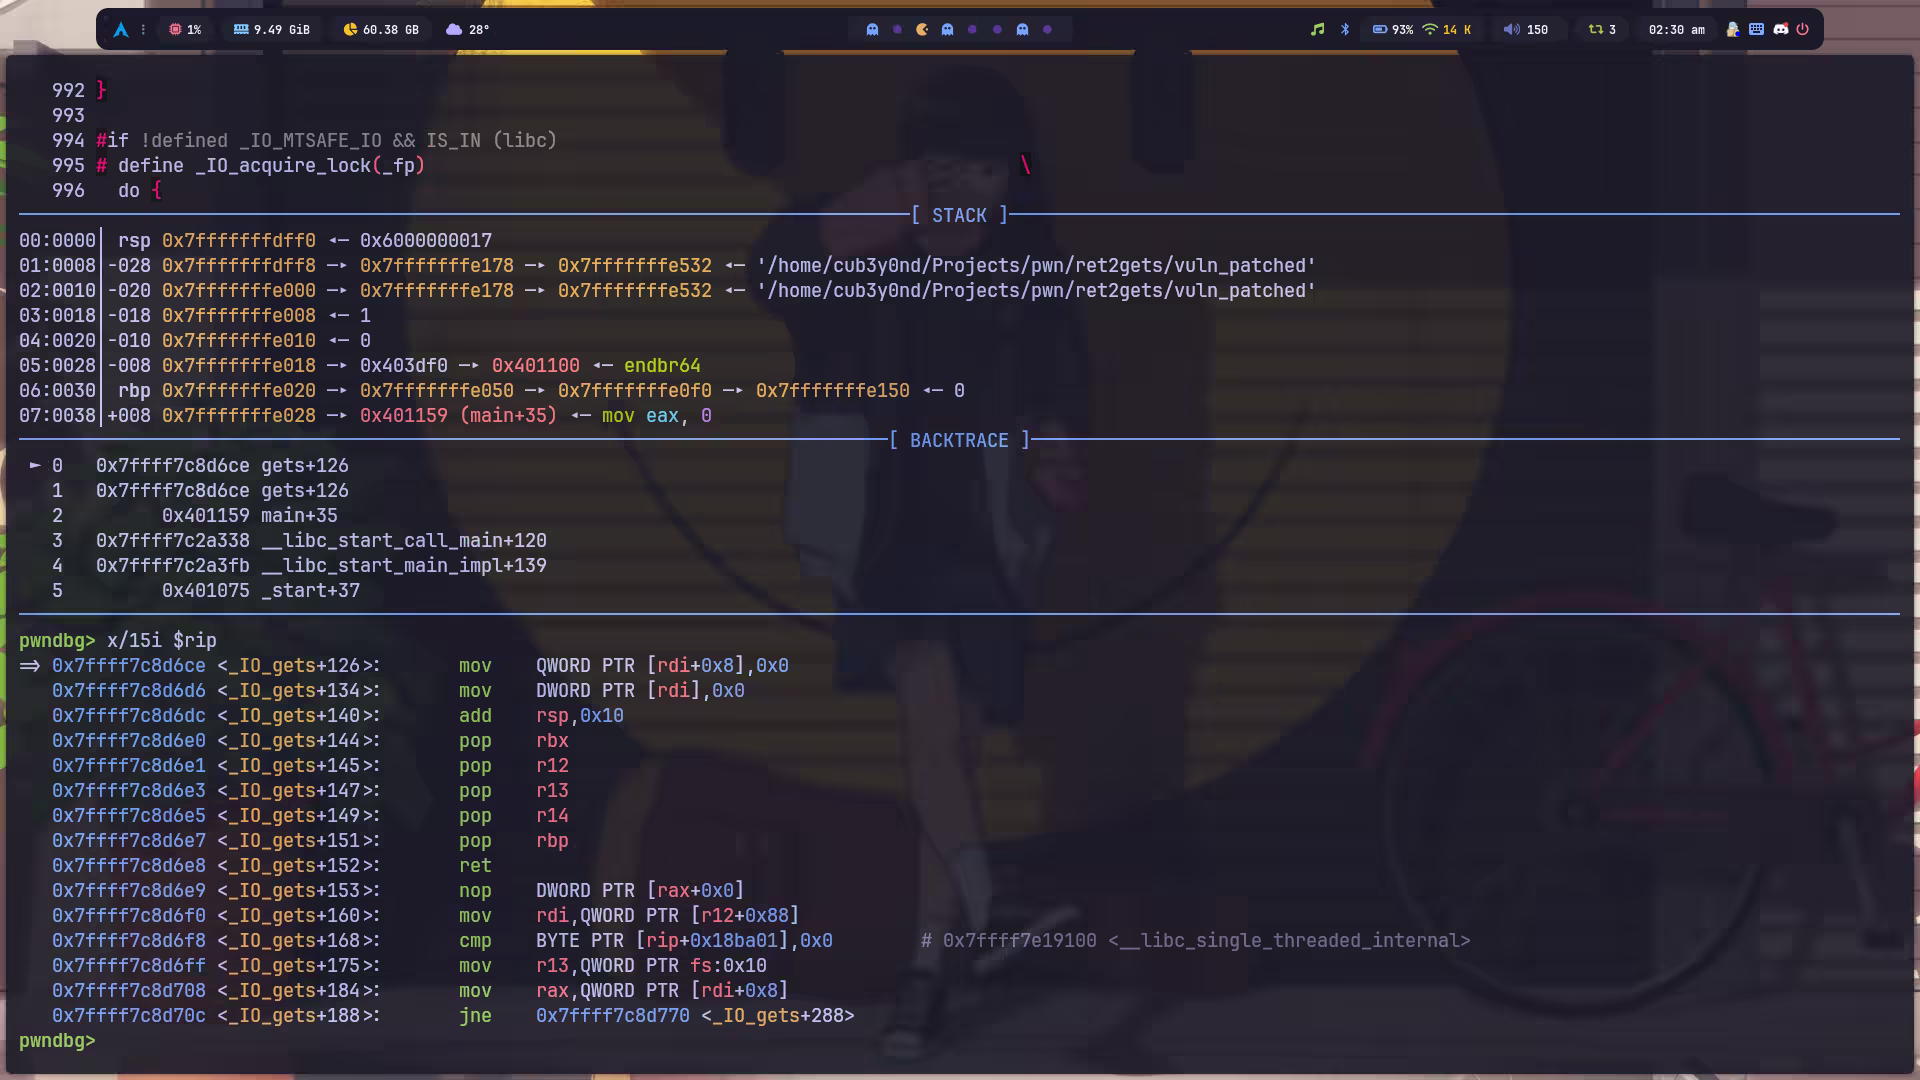
Task: Select the last workspace dot
Action: click(x=1047, y=30)
